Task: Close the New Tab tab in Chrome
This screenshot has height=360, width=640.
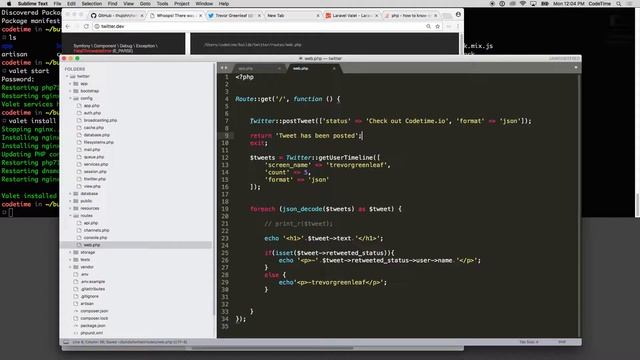Action: (x=318, y=16)
